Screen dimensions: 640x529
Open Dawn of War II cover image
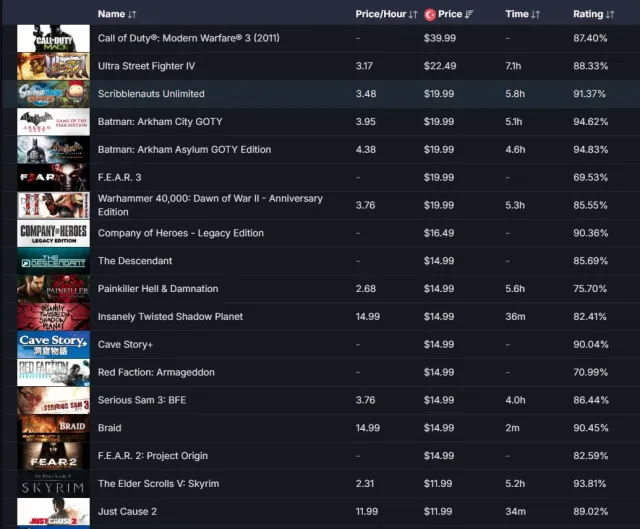(53, 205)
